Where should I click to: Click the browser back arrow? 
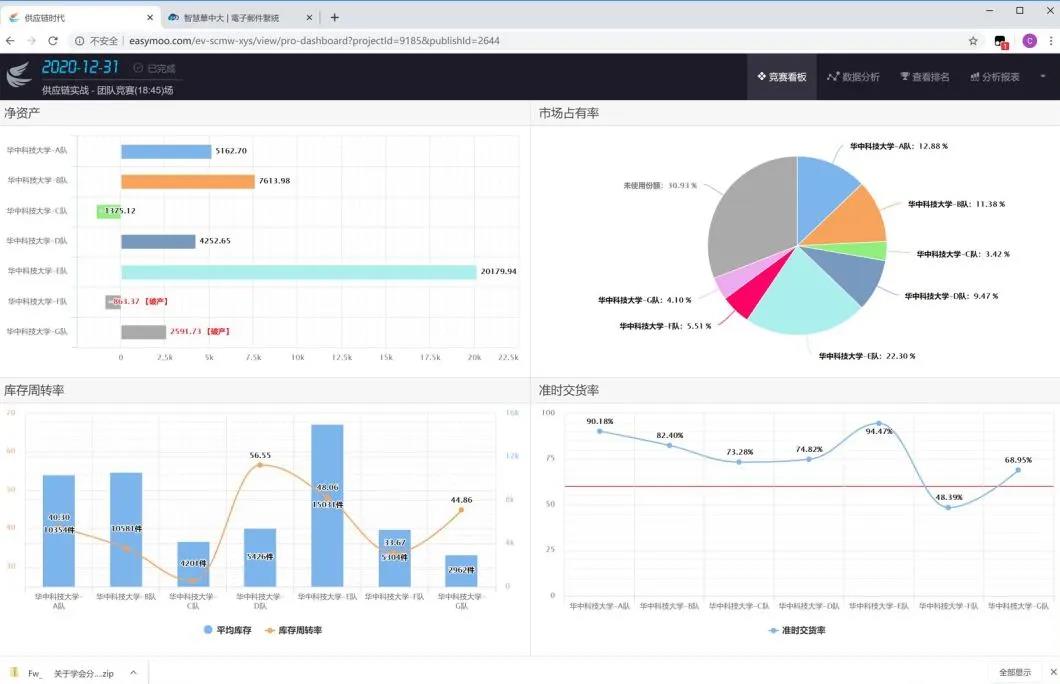pyautogui.click(x=11, y=41)
